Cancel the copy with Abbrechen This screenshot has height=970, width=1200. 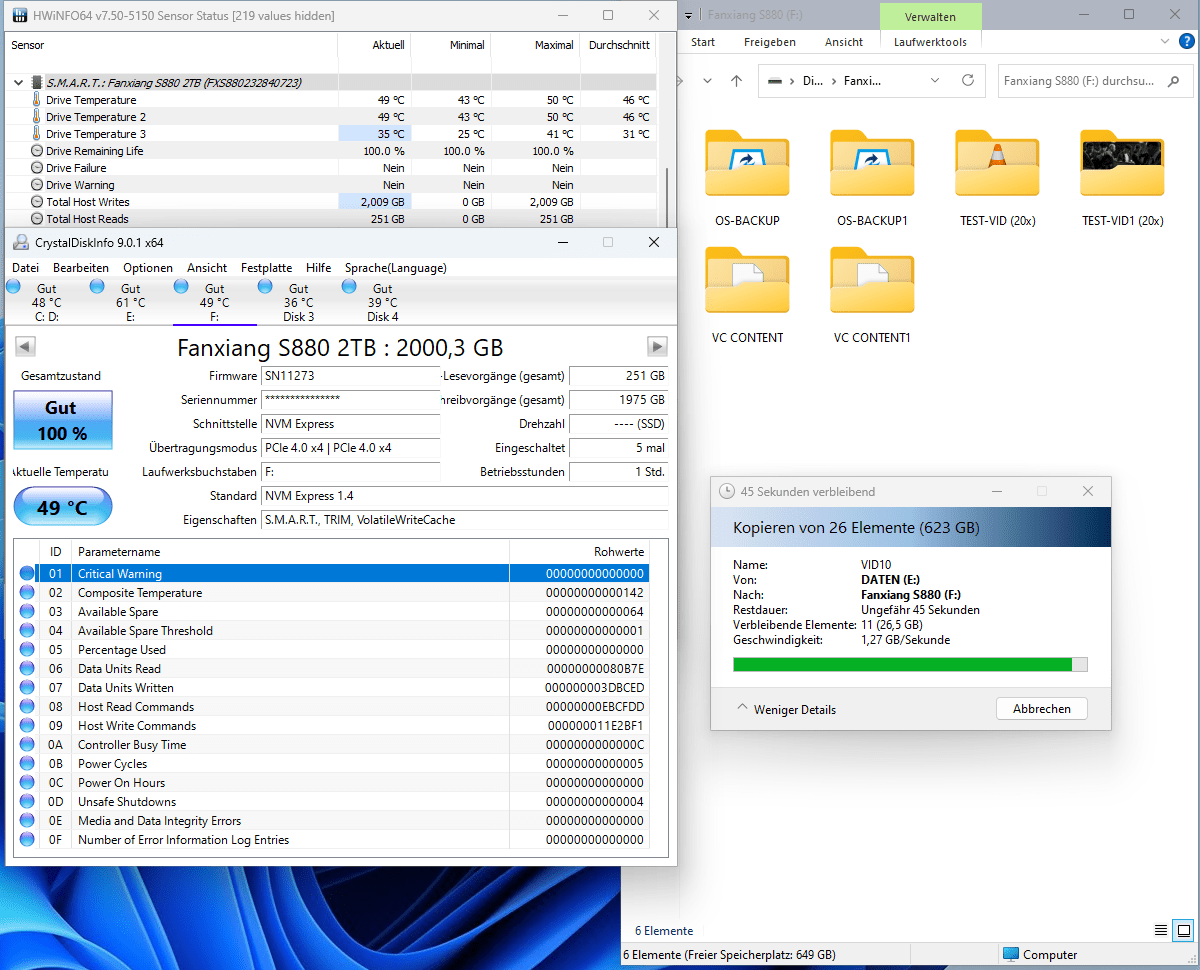coord(1042,709)
